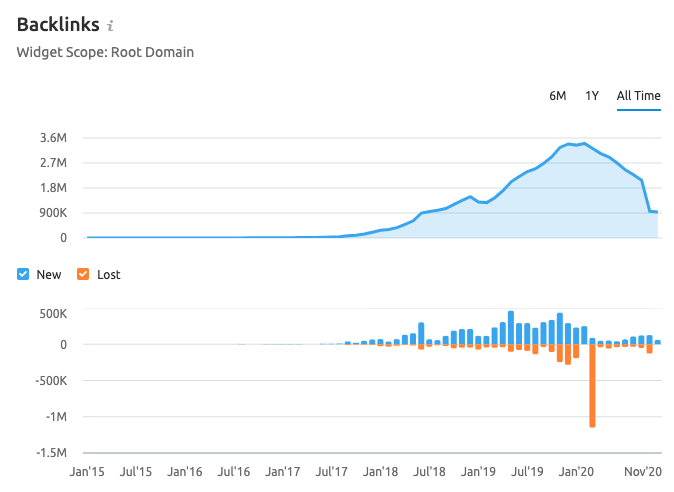Click the Jul'19 date label

527,472
